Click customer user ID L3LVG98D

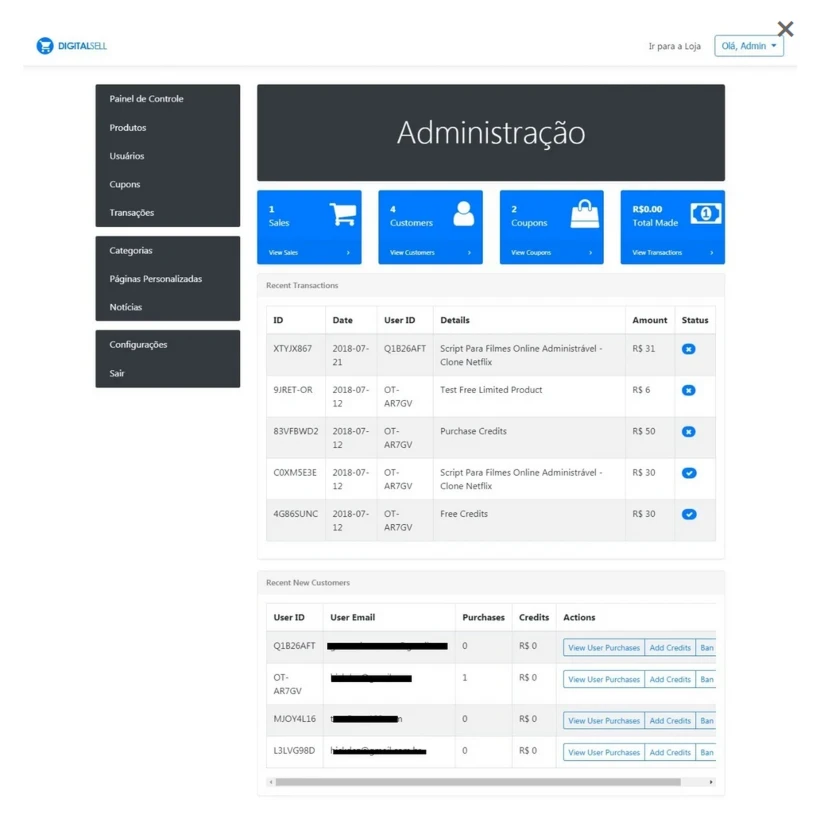point(294,752)
